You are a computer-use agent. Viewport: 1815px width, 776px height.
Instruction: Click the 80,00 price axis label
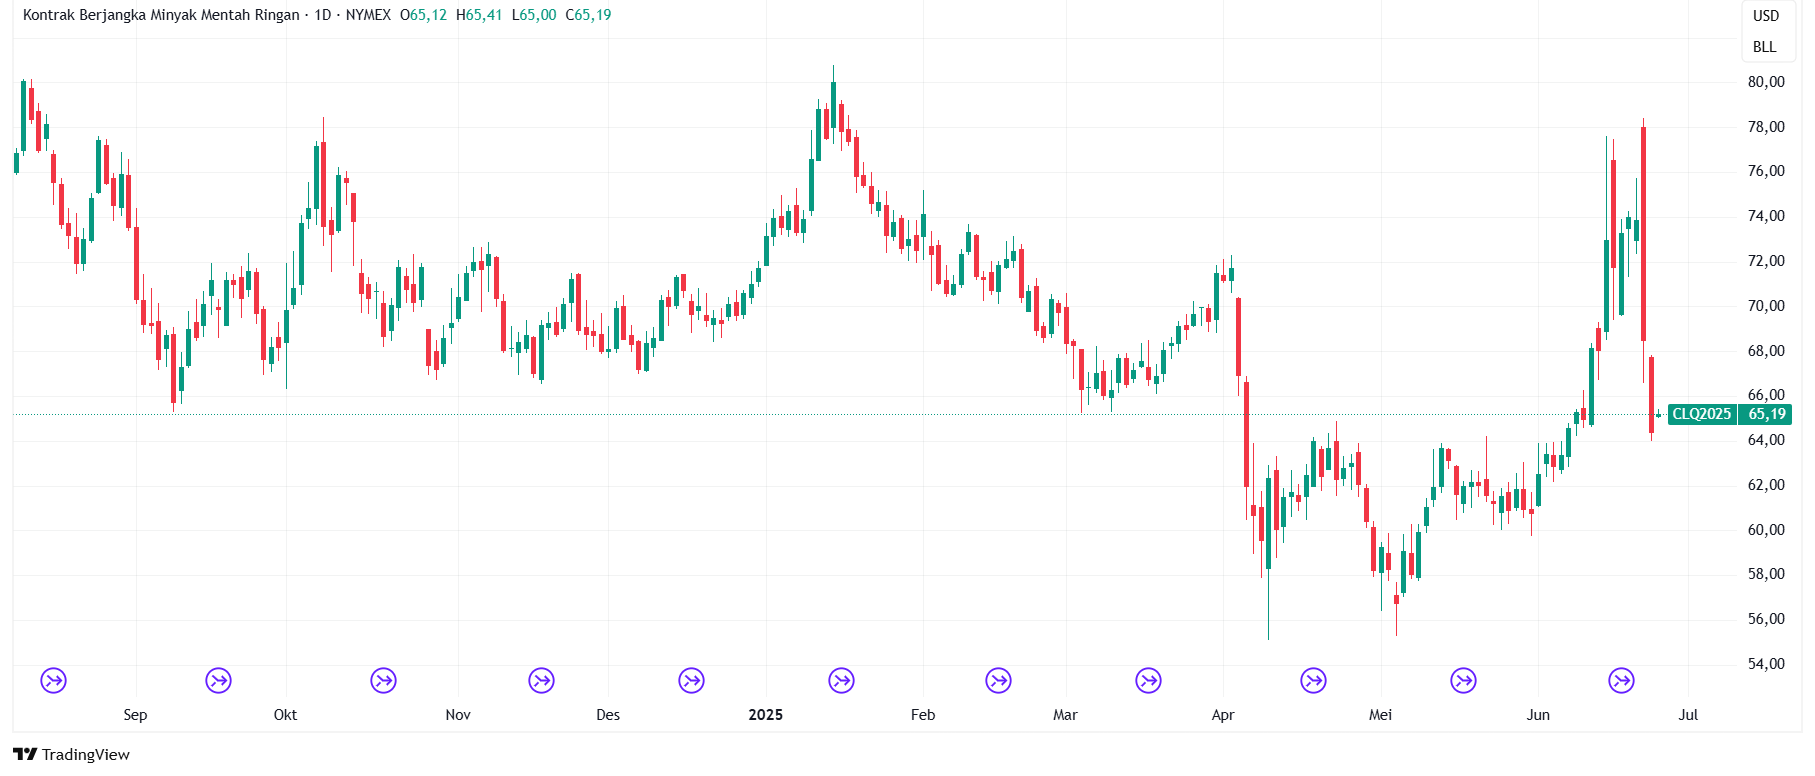1766,82
